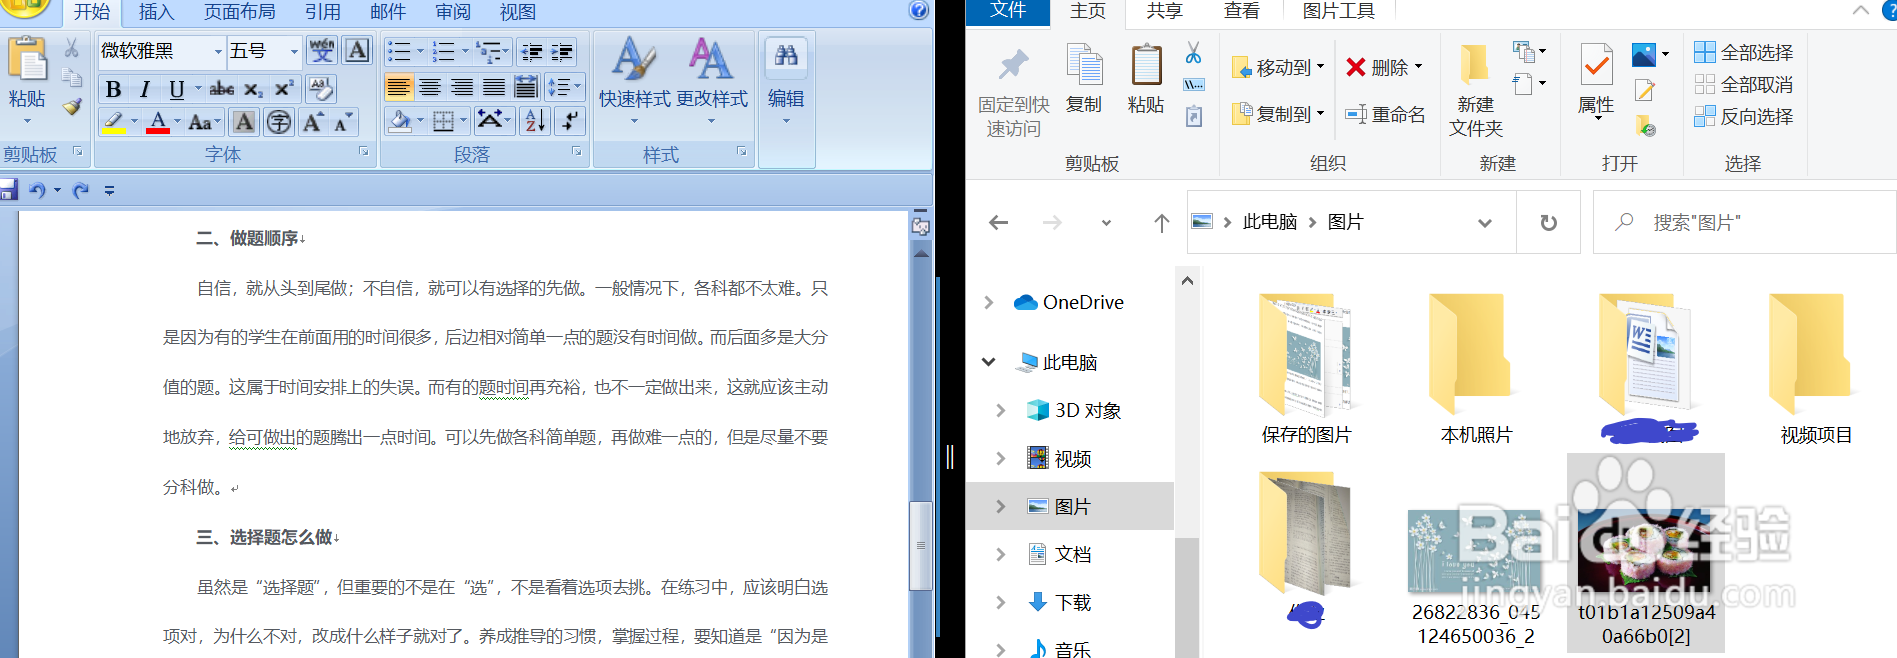Click Word's Copy icon
The image size is (1897, 658).
72,77
